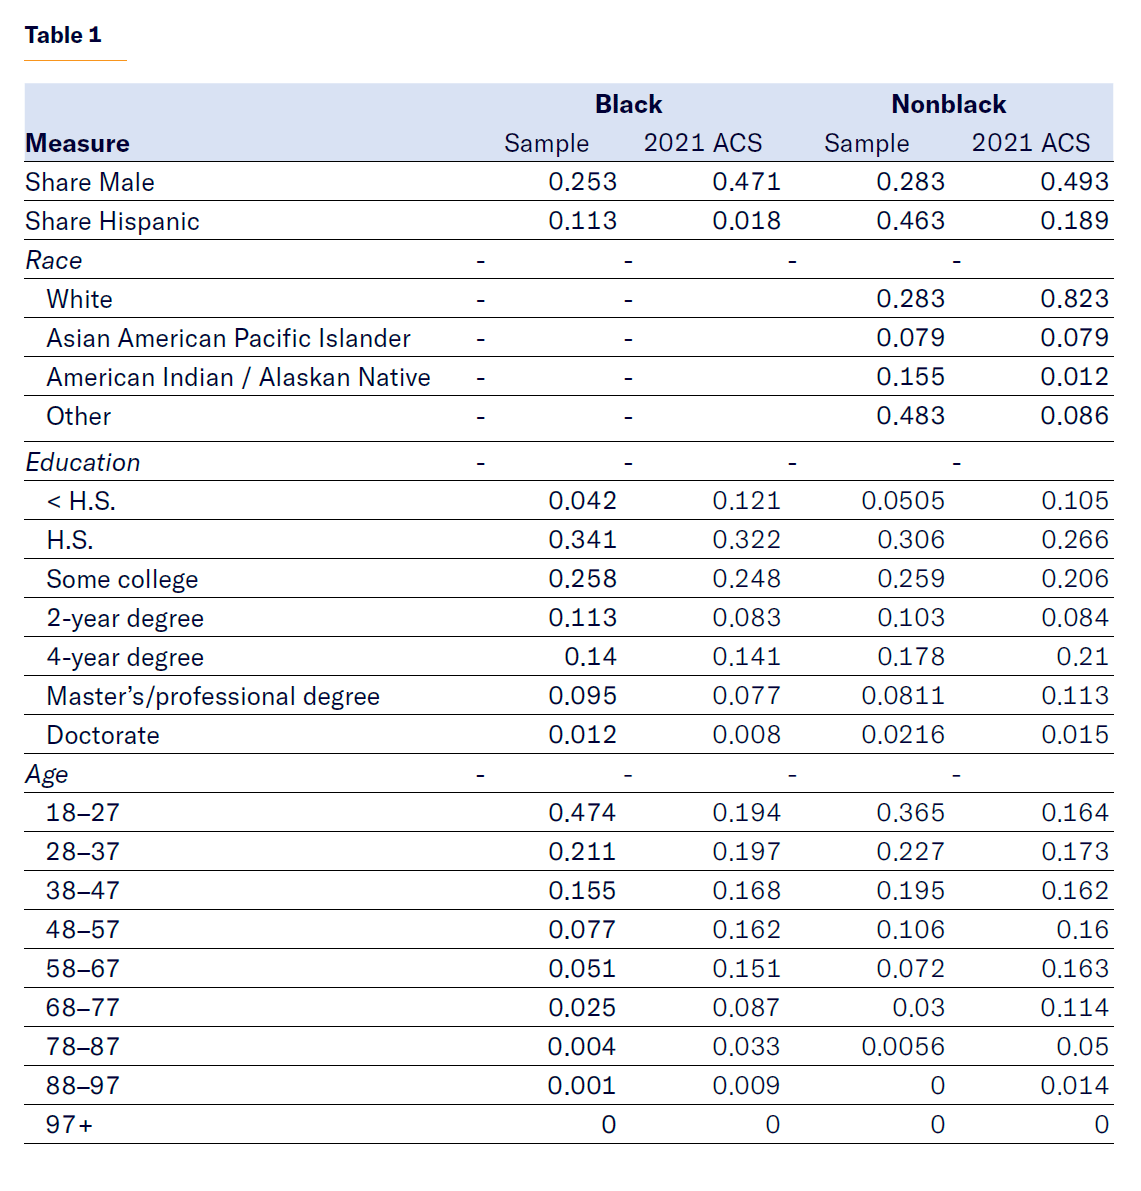Image resolution: width=1141 pixels, height=1191 pixels.
Task: Click the "Master's/professional degree" row label
Action: pos(213,696)
